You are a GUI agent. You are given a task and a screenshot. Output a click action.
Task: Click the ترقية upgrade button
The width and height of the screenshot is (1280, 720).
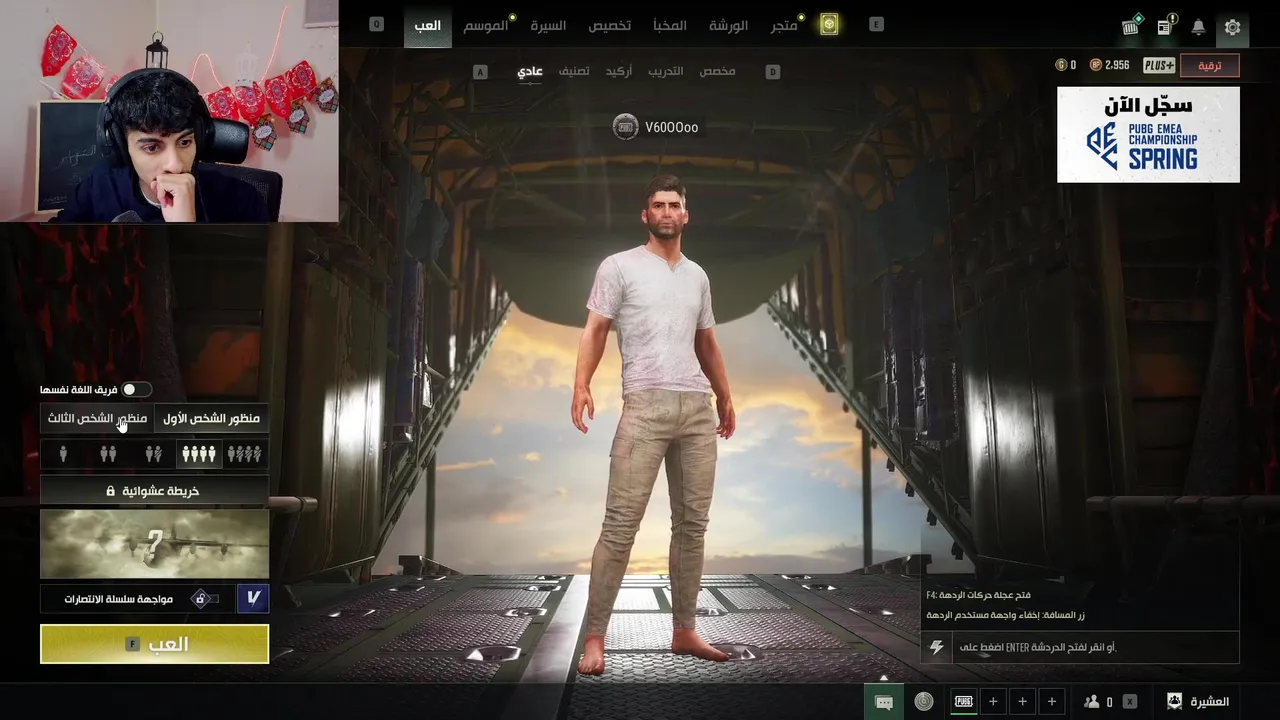pos(1210,65)
